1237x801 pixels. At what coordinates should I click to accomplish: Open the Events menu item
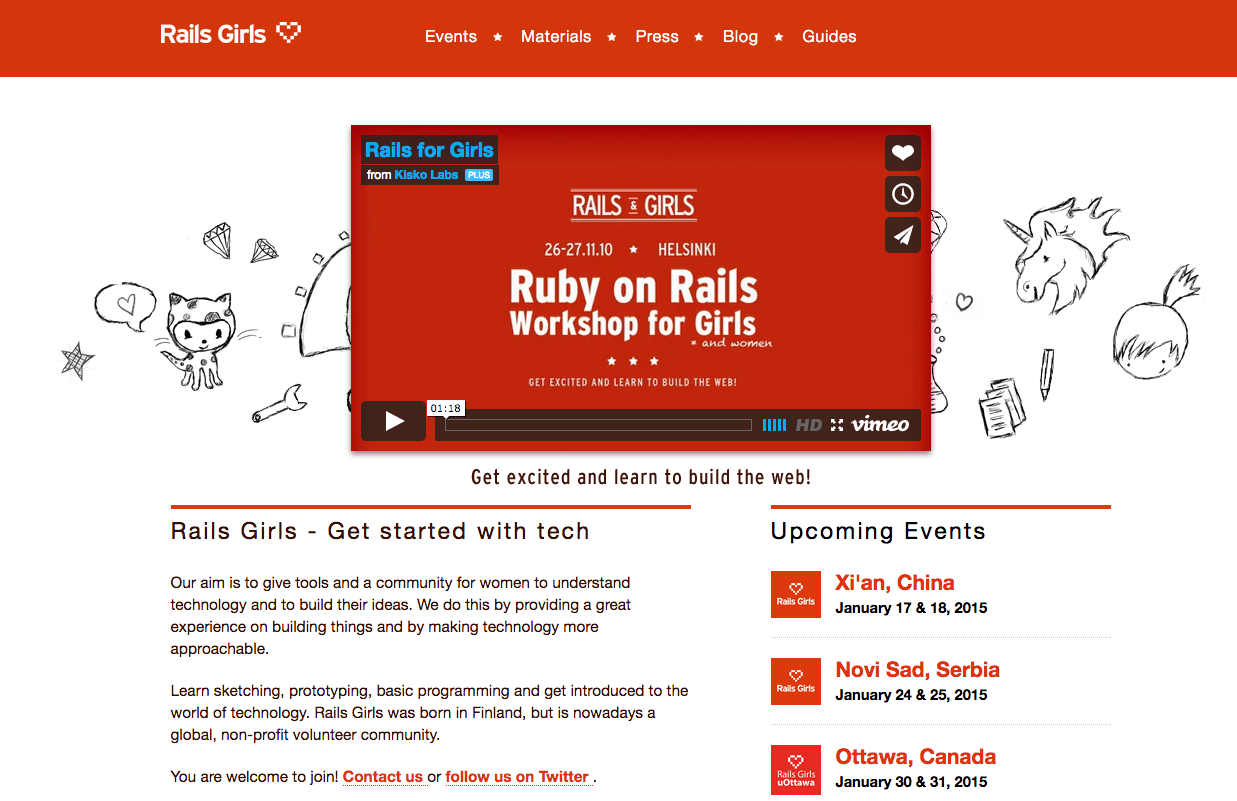pos(450,37)
